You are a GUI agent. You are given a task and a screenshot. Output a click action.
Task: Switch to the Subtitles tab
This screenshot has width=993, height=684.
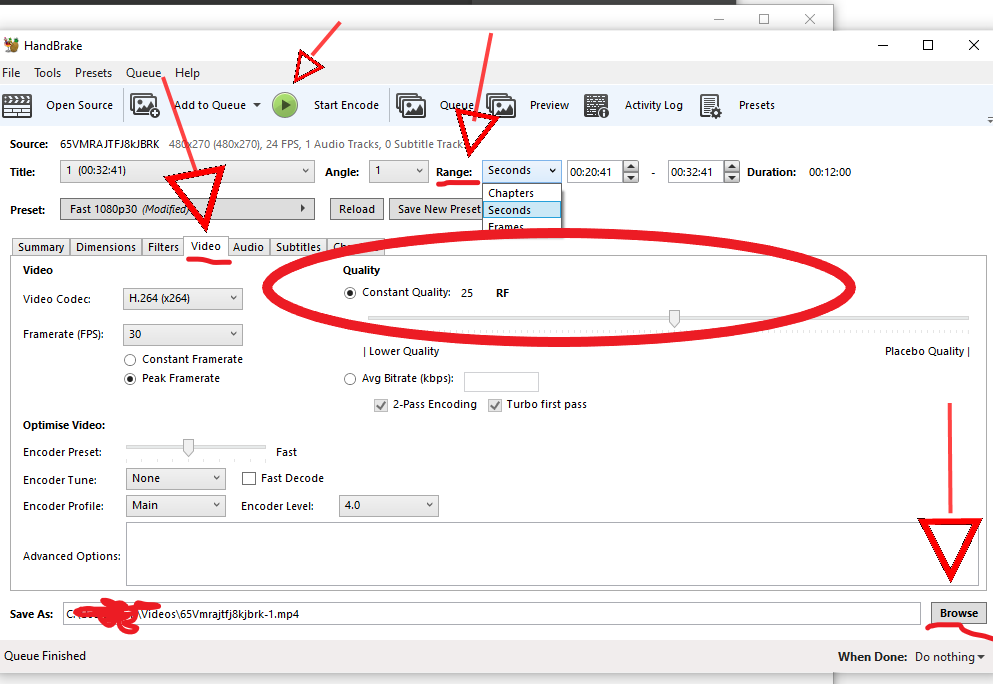click(x=298, y=247)
